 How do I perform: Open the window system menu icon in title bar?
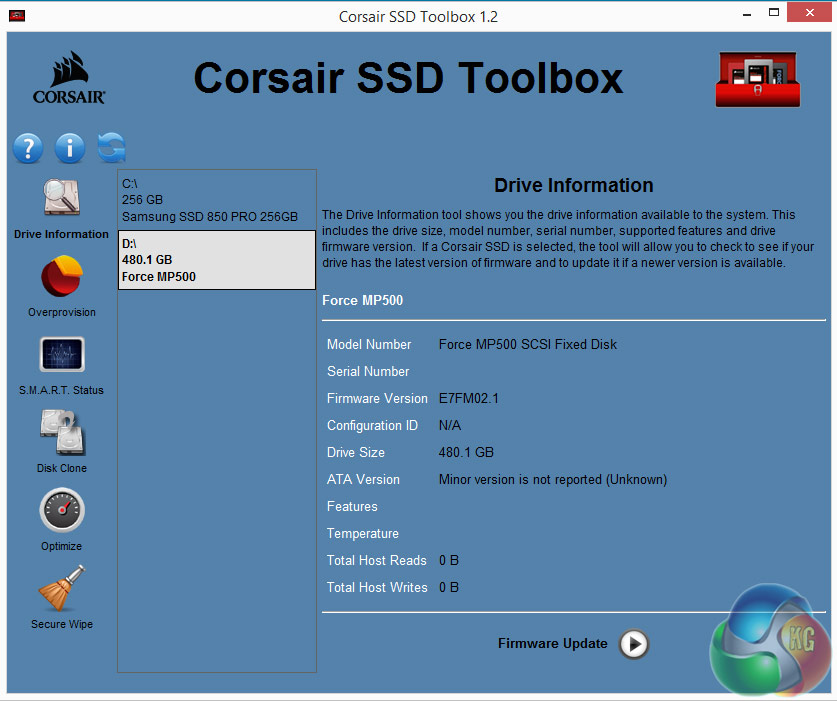pyautogui.click(x=17, y=16)
